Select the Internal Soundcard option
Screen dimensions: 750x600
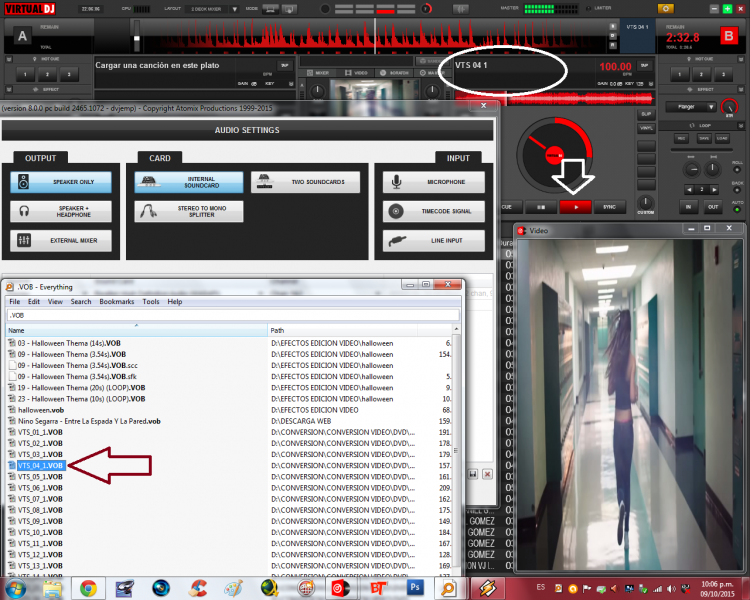[x=188, y=182]
